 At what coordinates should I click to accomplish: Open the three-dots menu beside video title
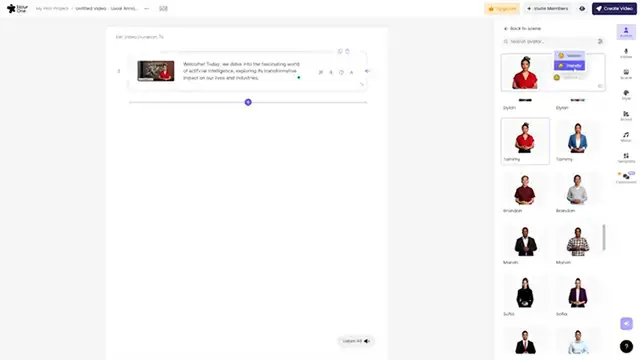[147, 9]
